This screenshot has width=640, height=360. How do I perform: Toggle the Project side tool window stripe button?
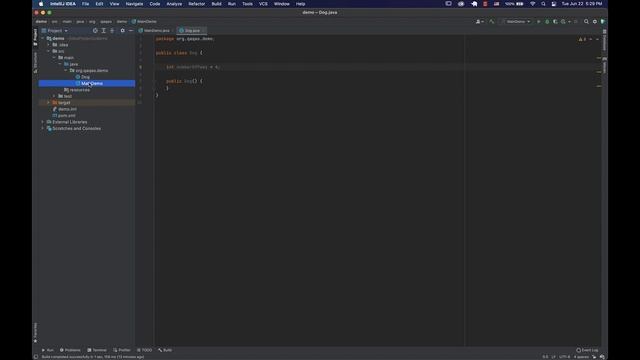[36, 37]
